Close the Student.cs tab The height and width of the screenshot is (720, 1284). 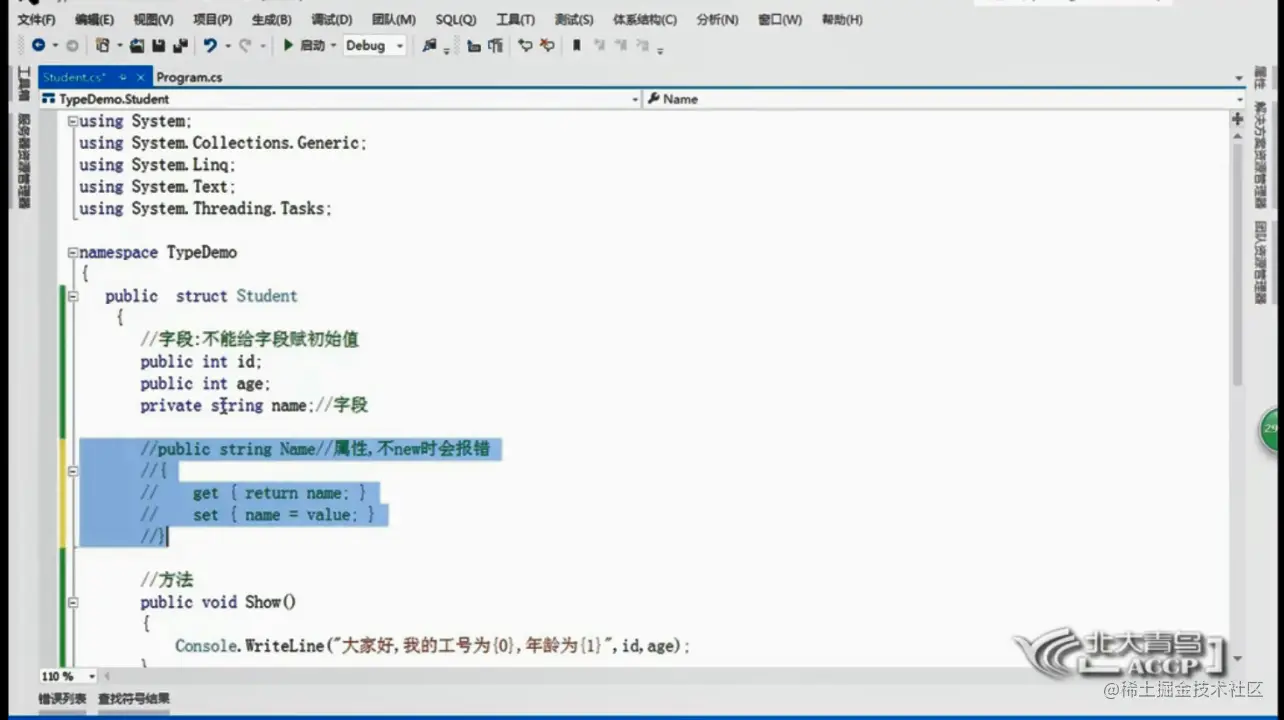coord(141,77)
